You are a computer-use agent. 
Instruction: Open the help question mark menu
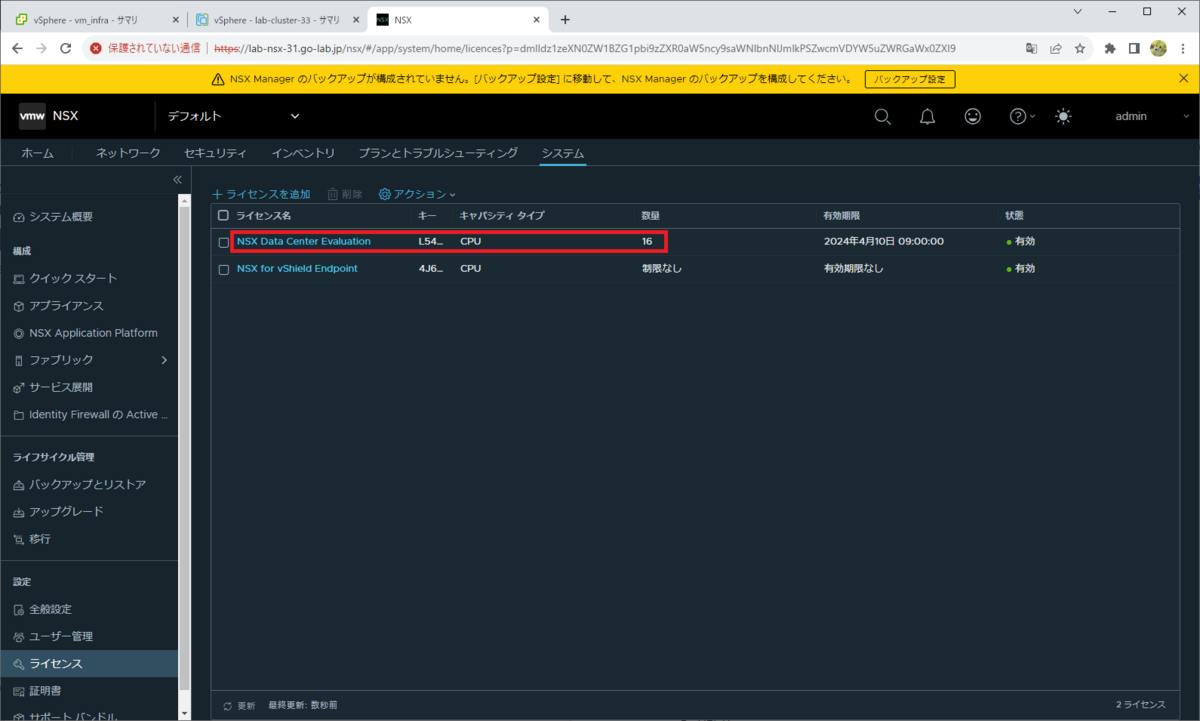coord(1022,117)
